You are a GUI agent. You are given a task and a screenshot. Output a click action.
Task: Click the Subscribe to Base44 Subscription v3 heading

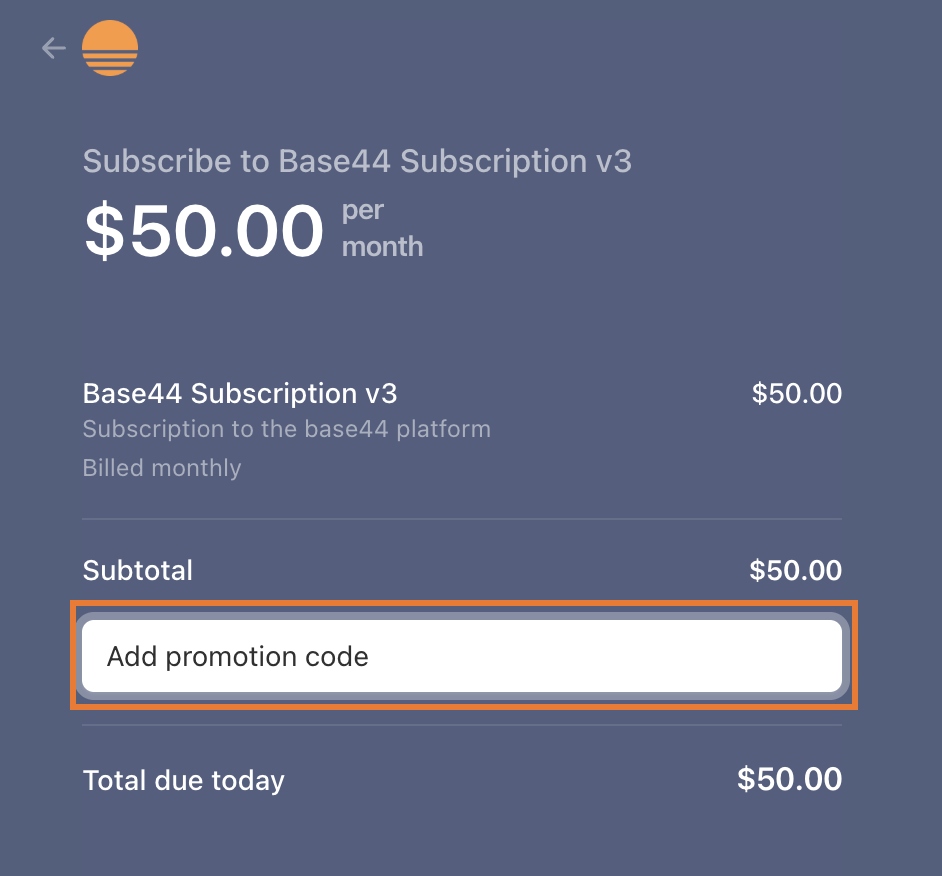pyautogui.click(x=358, y=161)
